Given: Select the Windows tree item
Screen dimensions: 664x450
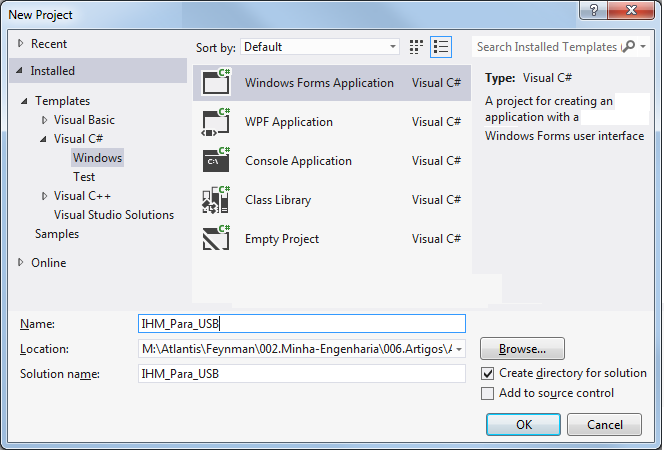Looking at the screenshot, I should pos(97,157).
